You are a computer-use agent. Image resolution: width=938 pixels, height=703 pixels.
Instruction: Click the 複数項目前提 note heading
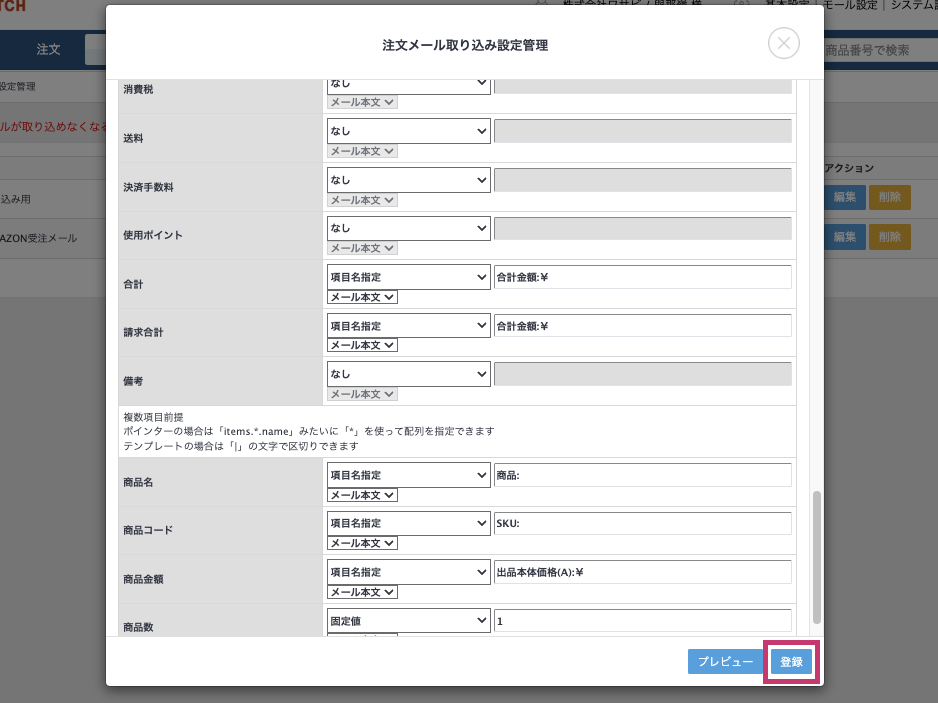click(x=153, y=417)
